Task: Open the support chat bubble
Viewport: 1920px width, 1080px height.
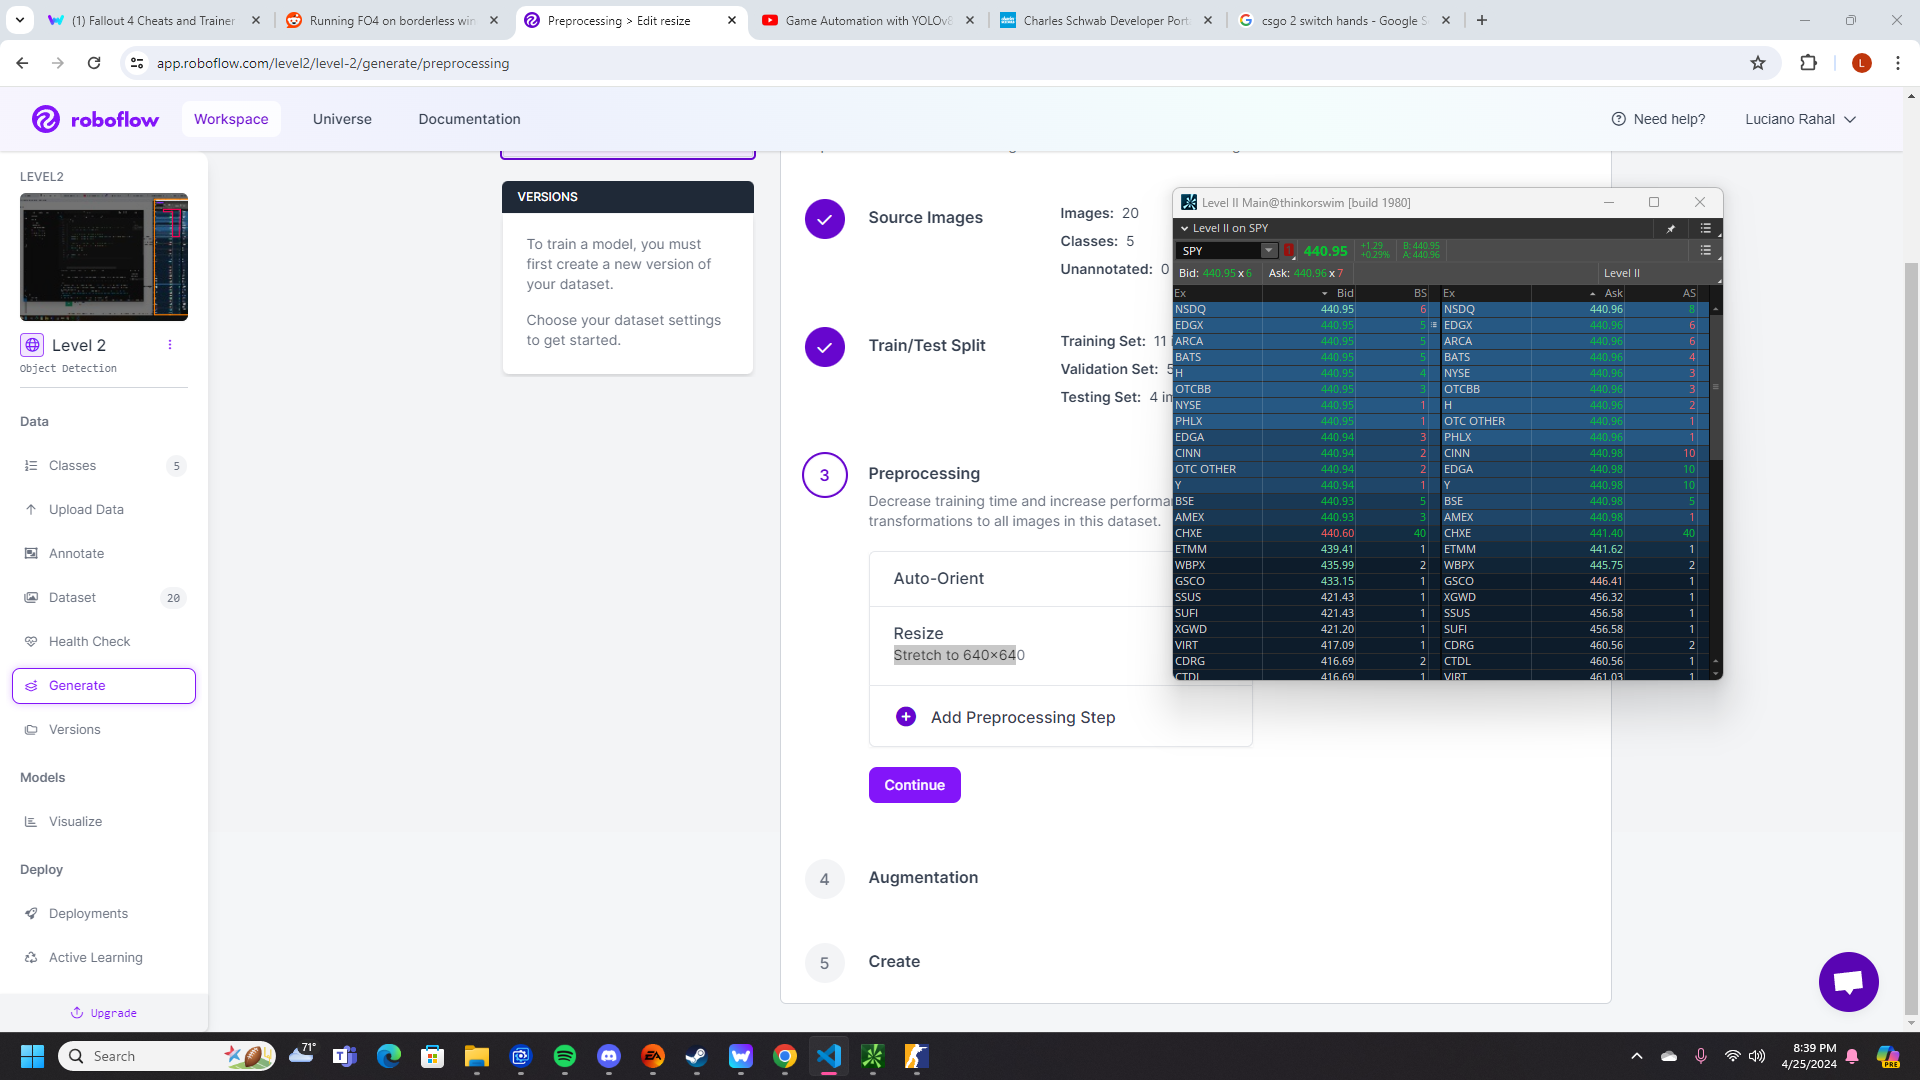Action: (x=1847, y=982)
